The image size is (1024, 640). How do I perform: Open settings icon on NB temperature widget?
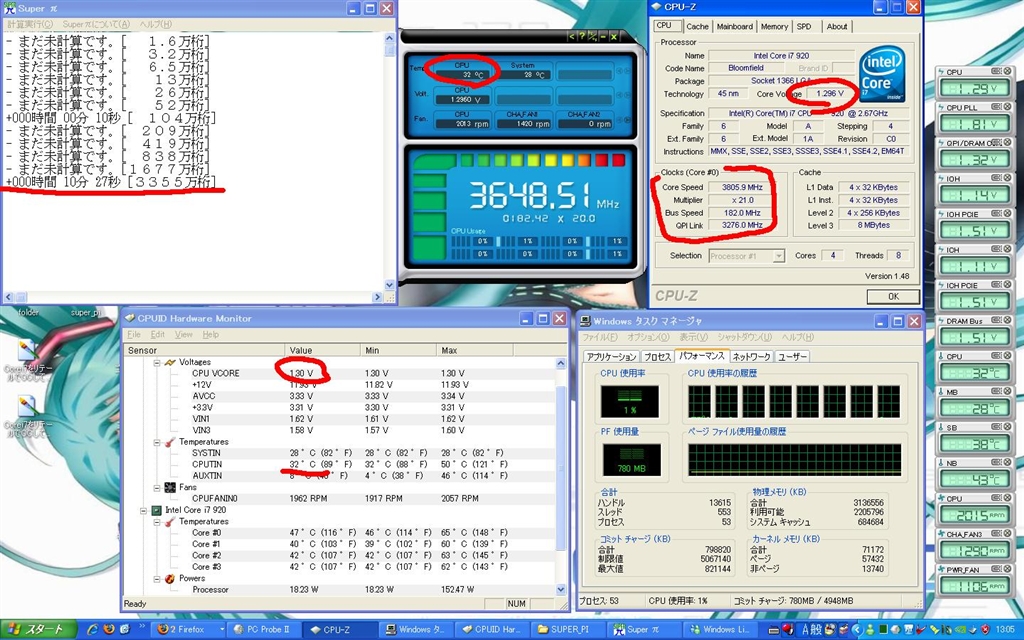[x=996, y=463]
